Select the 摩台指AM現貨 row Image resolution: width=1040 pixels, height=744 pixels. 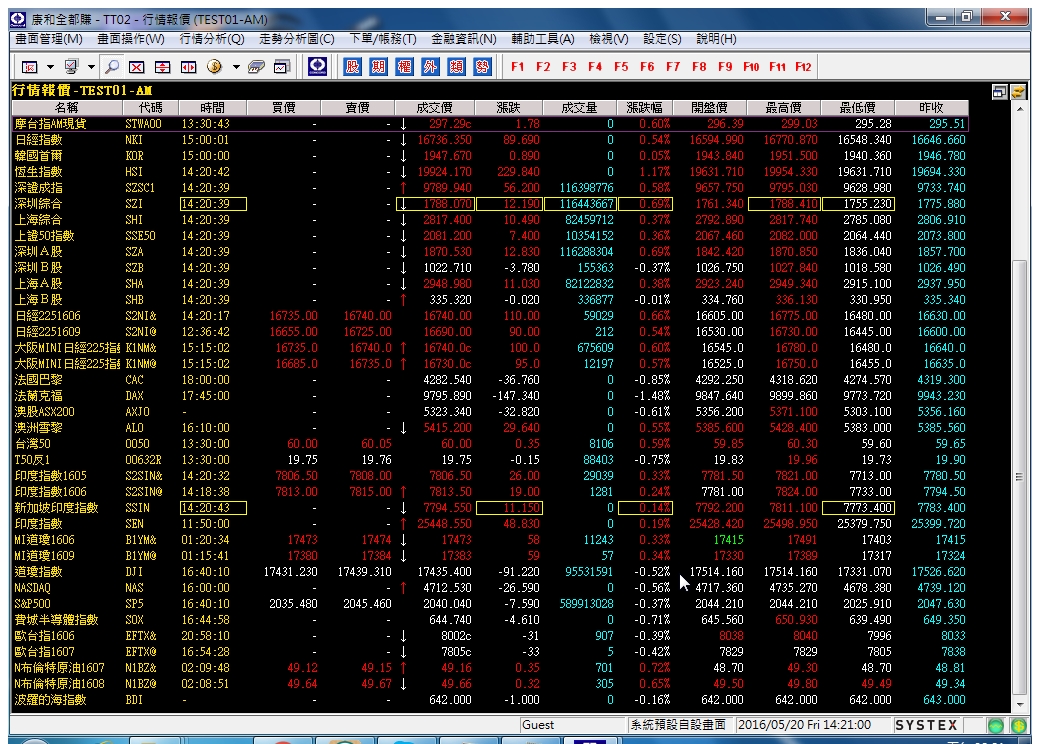(490, 123)
